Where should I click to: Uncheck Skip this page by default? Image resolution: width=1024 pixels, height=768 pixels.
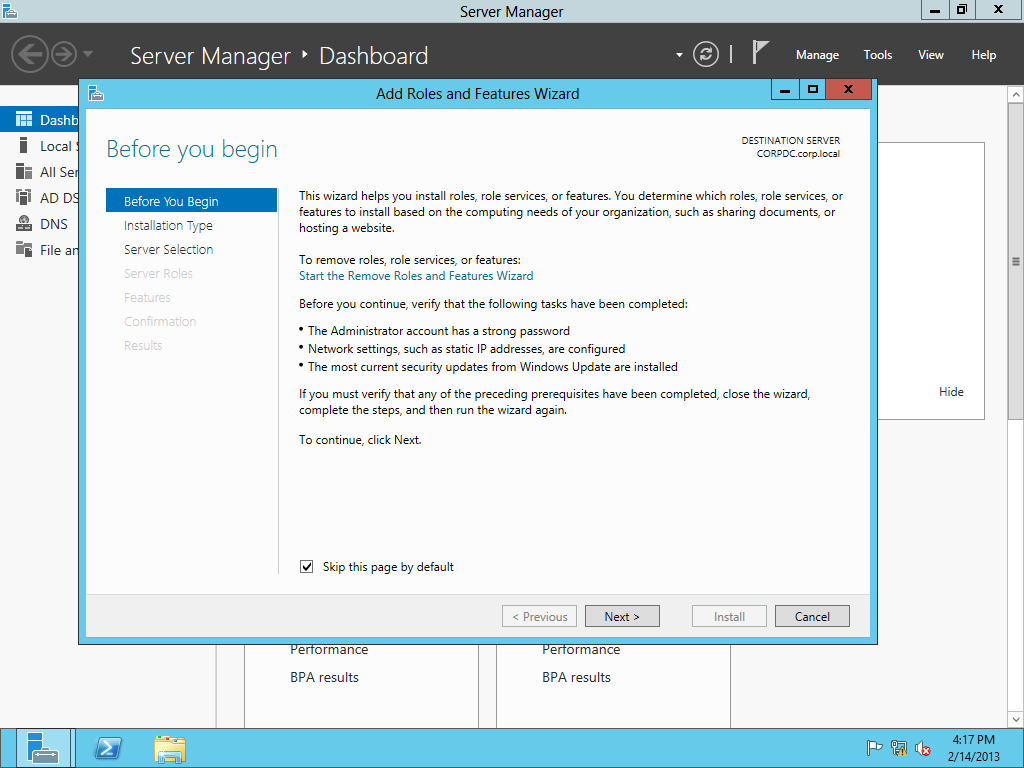coord(307,567)
